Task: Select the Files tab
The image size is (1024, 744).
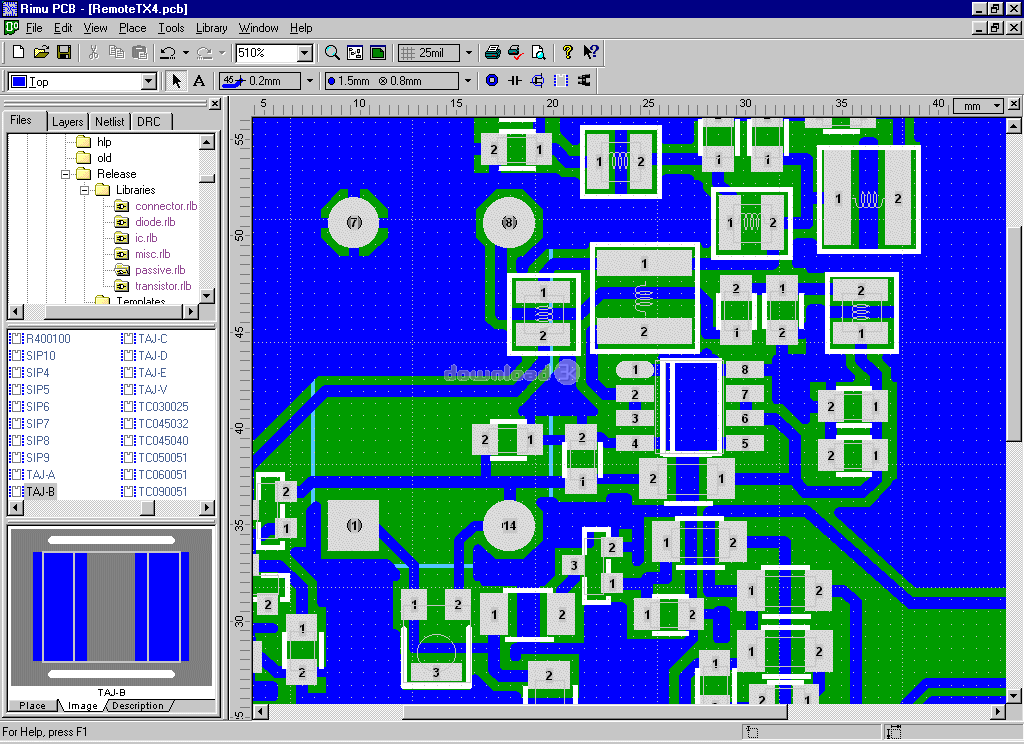Action: click(22, 120)
